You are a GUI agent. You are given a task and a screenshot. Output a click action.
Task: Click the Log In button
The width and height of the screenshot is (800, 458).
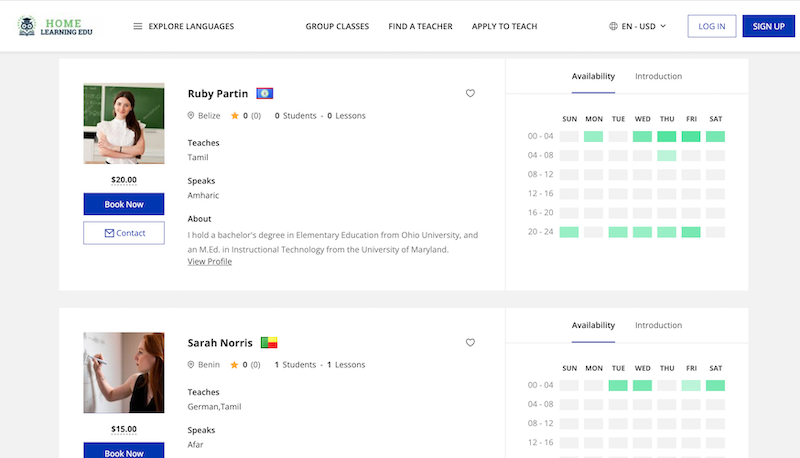(x=712, y=26)
